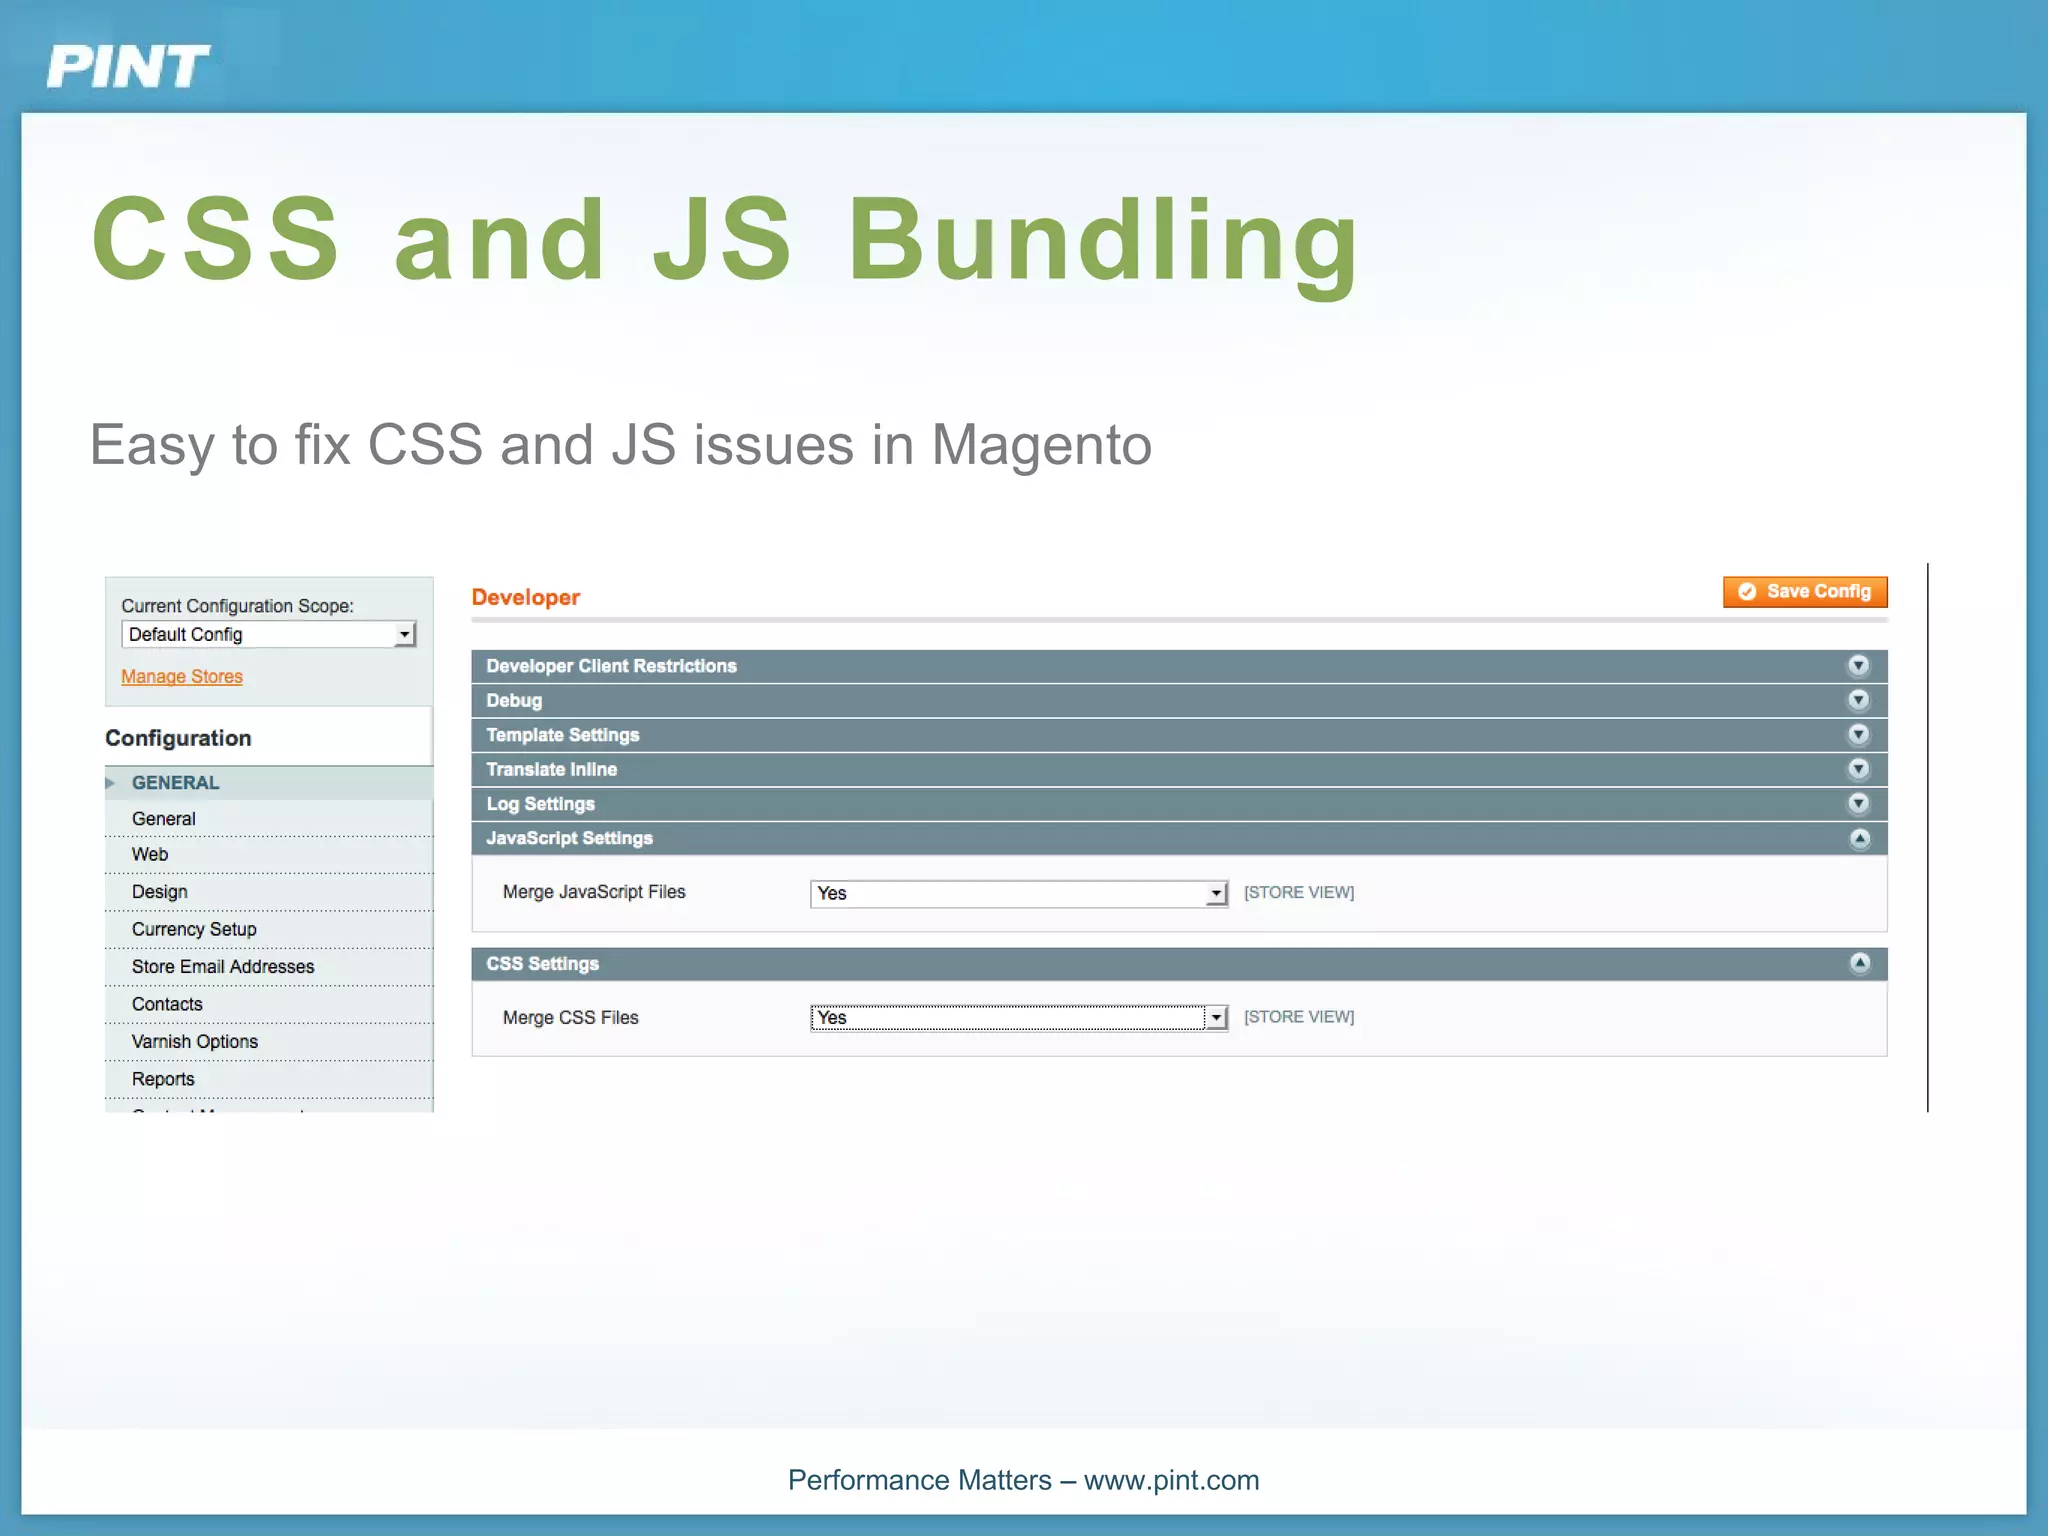Select Varnish Options menu item

268,1042
